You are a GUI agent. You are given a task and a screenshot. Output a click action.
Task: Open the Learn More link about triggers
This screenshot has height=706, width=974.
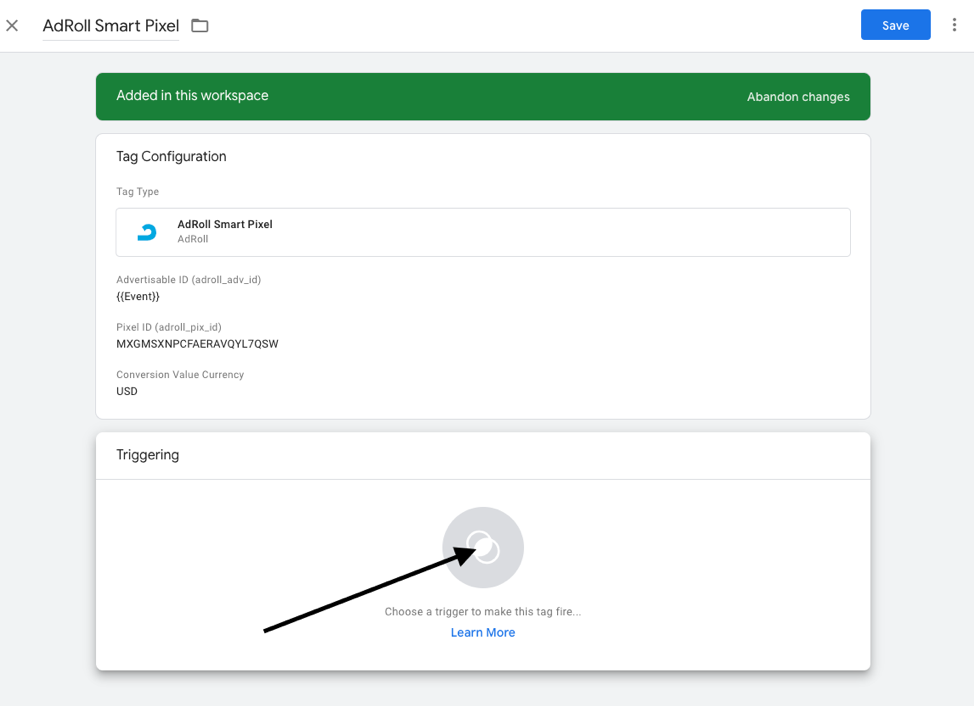point(483,632)
